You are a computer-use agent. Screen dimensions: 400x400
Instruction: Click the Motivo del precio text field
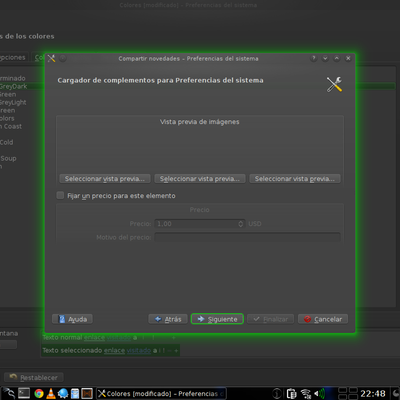[x=247, y=237]
